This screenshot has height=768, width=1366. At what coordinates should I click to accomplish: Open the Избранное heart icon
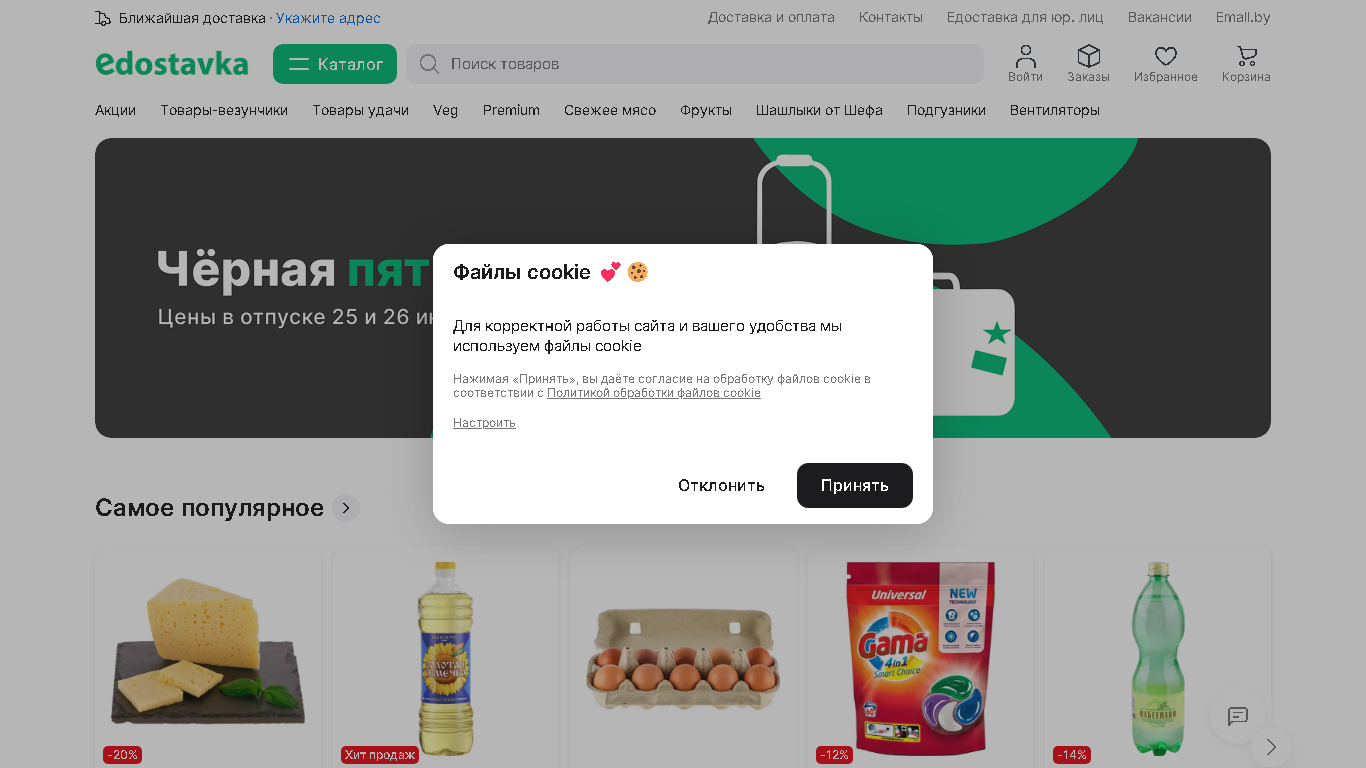tap(1165, 56)
